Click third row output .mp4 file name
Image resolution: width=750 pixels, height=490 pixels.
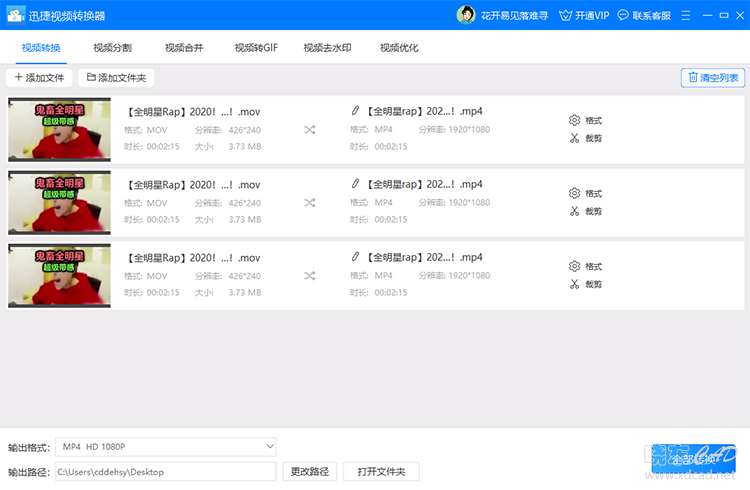(424, 257)
